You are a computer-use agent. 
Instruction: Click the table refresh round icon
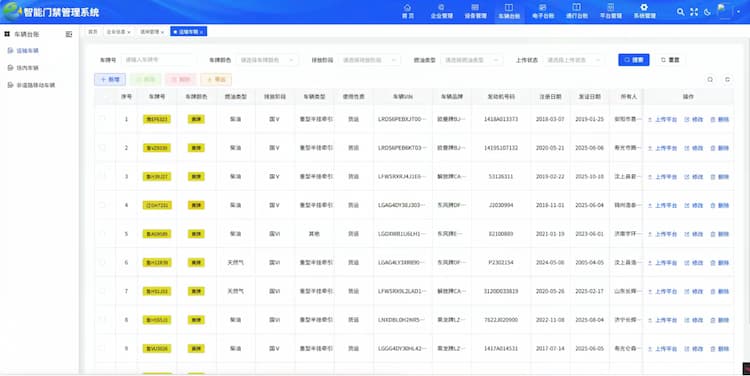(x=728, y=79)
